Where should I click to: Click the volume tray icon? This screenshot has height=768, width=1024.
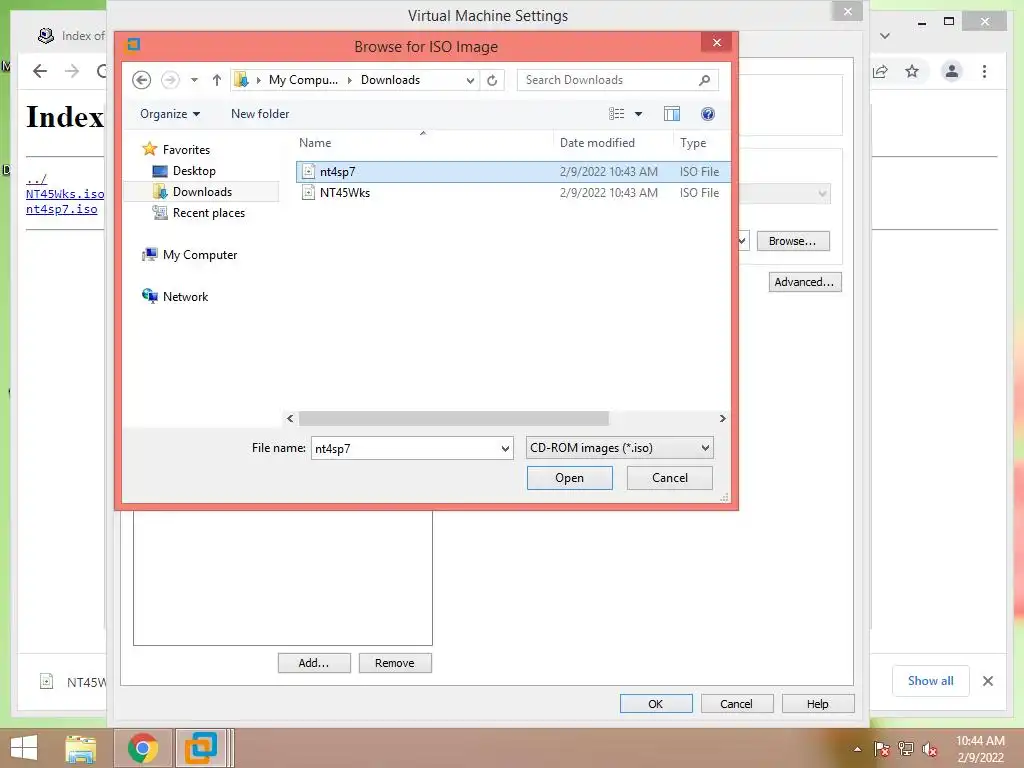click(930, 749)
